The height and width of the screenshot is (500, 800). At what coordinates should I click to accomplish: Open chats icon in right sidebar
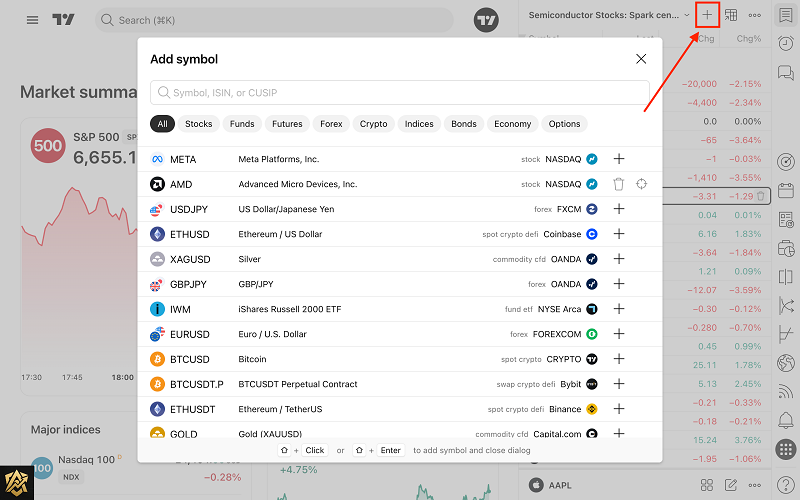[786, 72]
